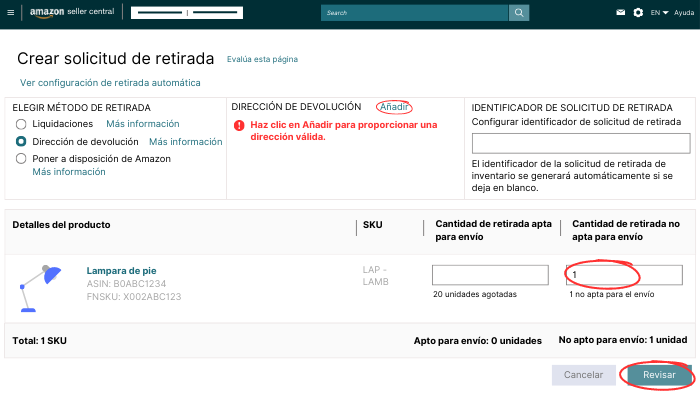Click the seller account selector box
The width and height of the screenshot is (700, 400).
(187, 12)
